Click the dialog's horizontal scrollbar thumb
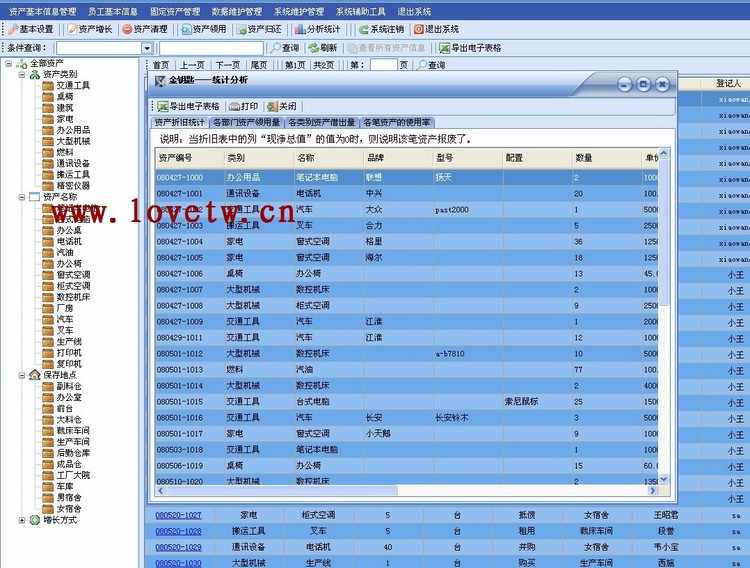This screenshot has width=750, height=568. (x=281, y=491)
